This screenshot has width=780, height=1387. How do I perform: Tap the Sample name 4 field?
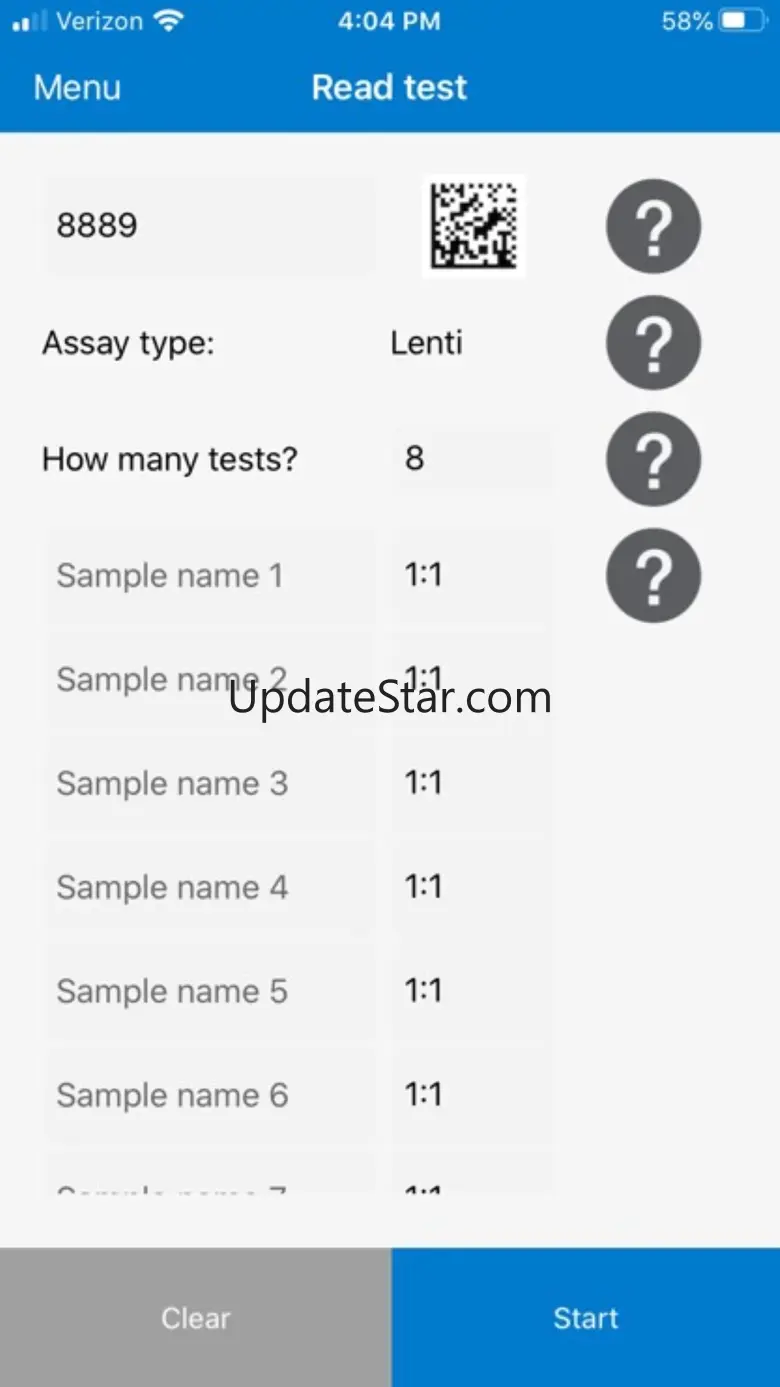pyautogui.click(x=210, y=887)
